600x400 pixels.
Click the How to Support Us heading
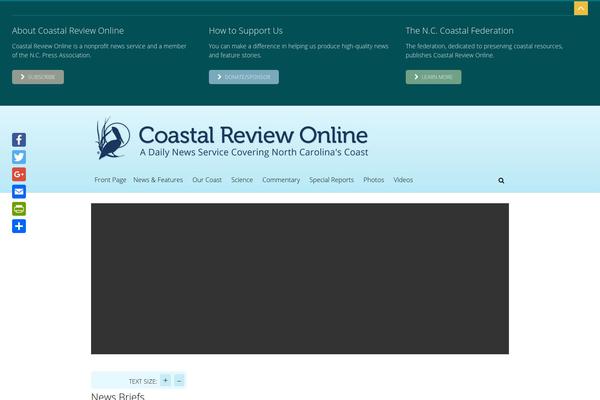tap(246, 31)
